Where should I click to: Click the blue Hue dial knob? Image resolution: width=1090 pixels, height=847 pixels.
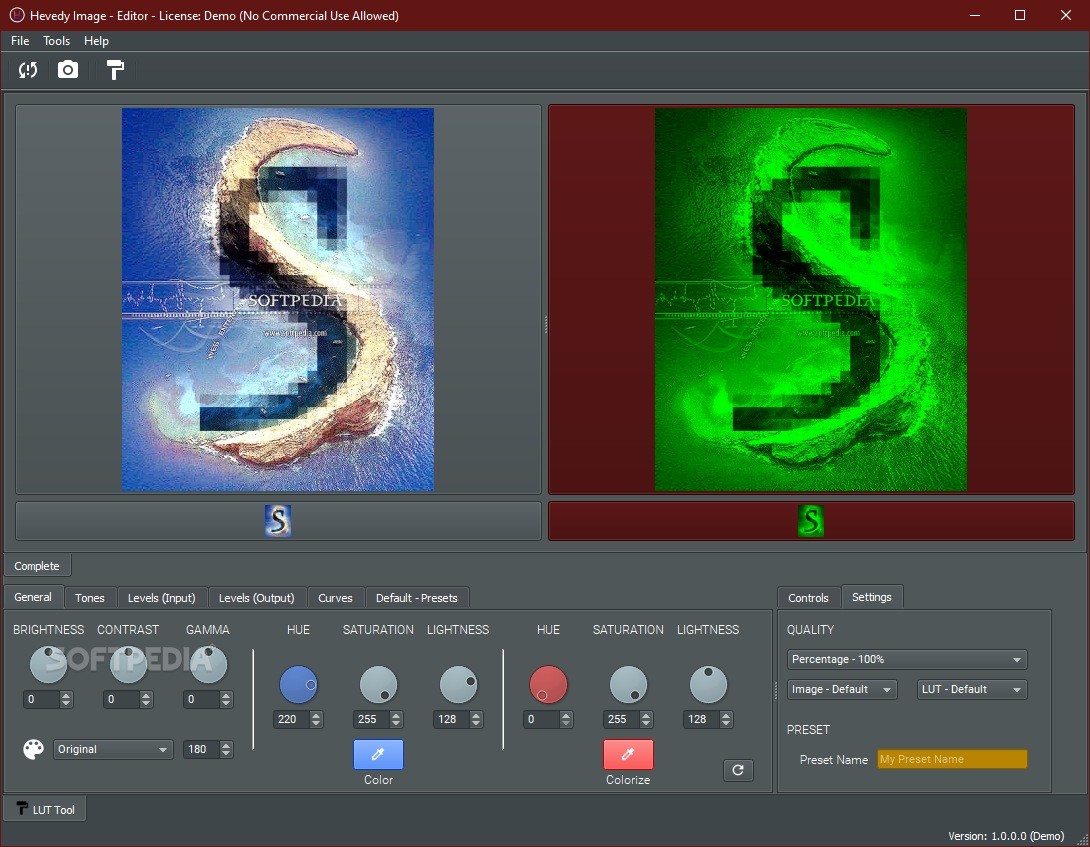pyautogui.click(x=298, y=684)
